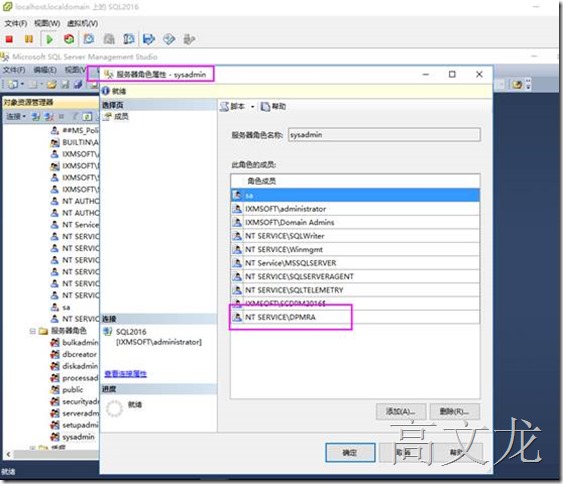This screenshot has width=563, height=484.
Task: Click the open file folder icon in SSMS toolbar
Action: coord(52,84)
